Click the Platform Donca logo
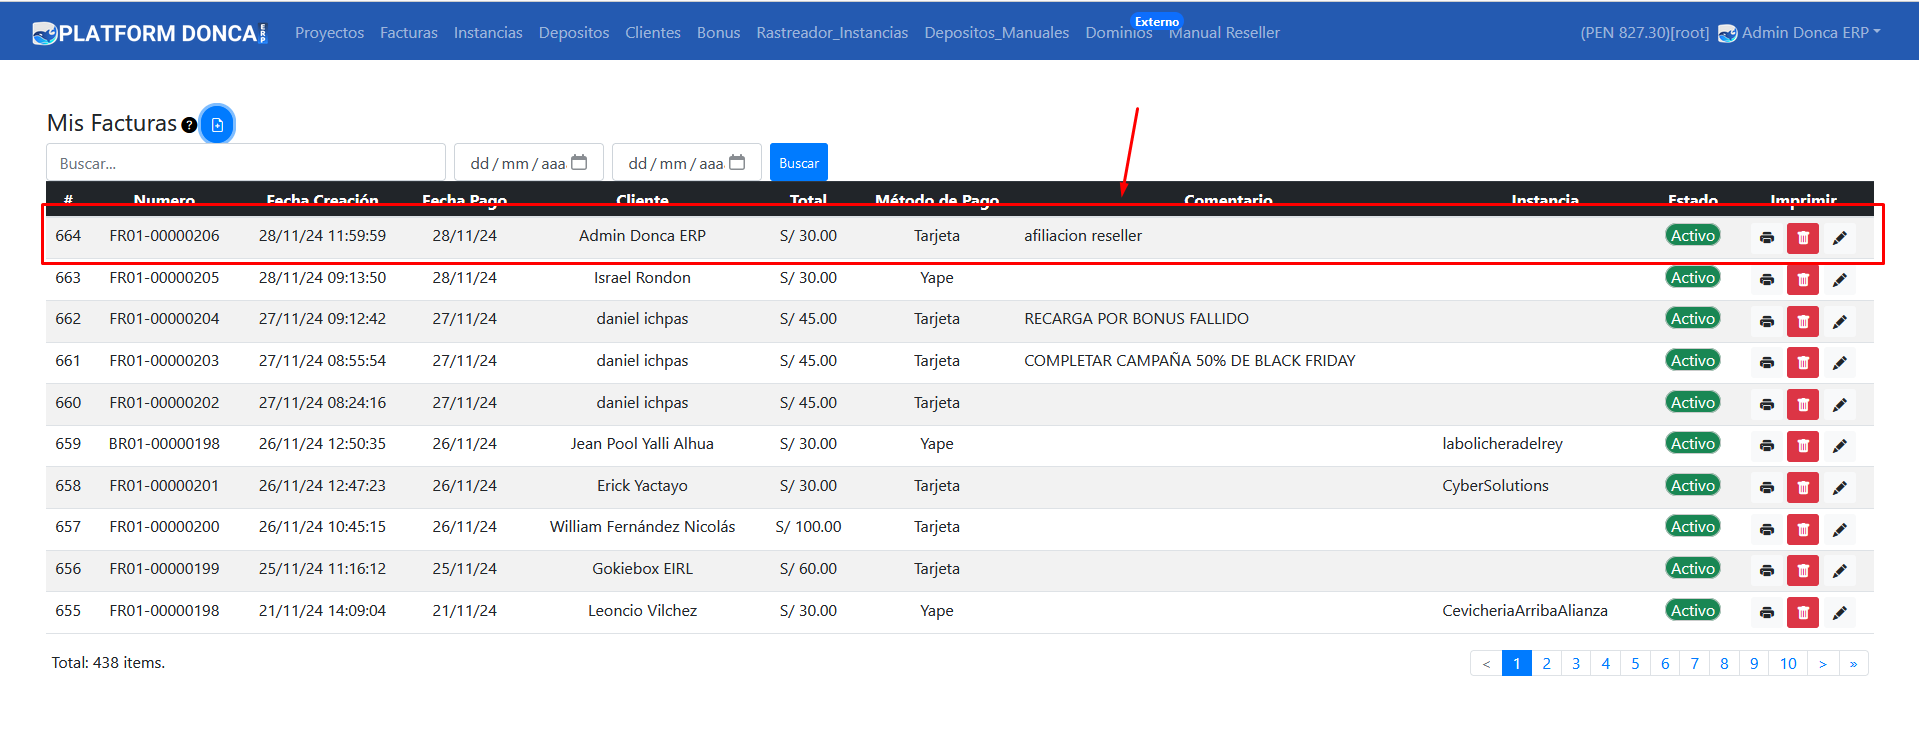1919x742 pixels. pyautogui.click(x=150, y=33)
